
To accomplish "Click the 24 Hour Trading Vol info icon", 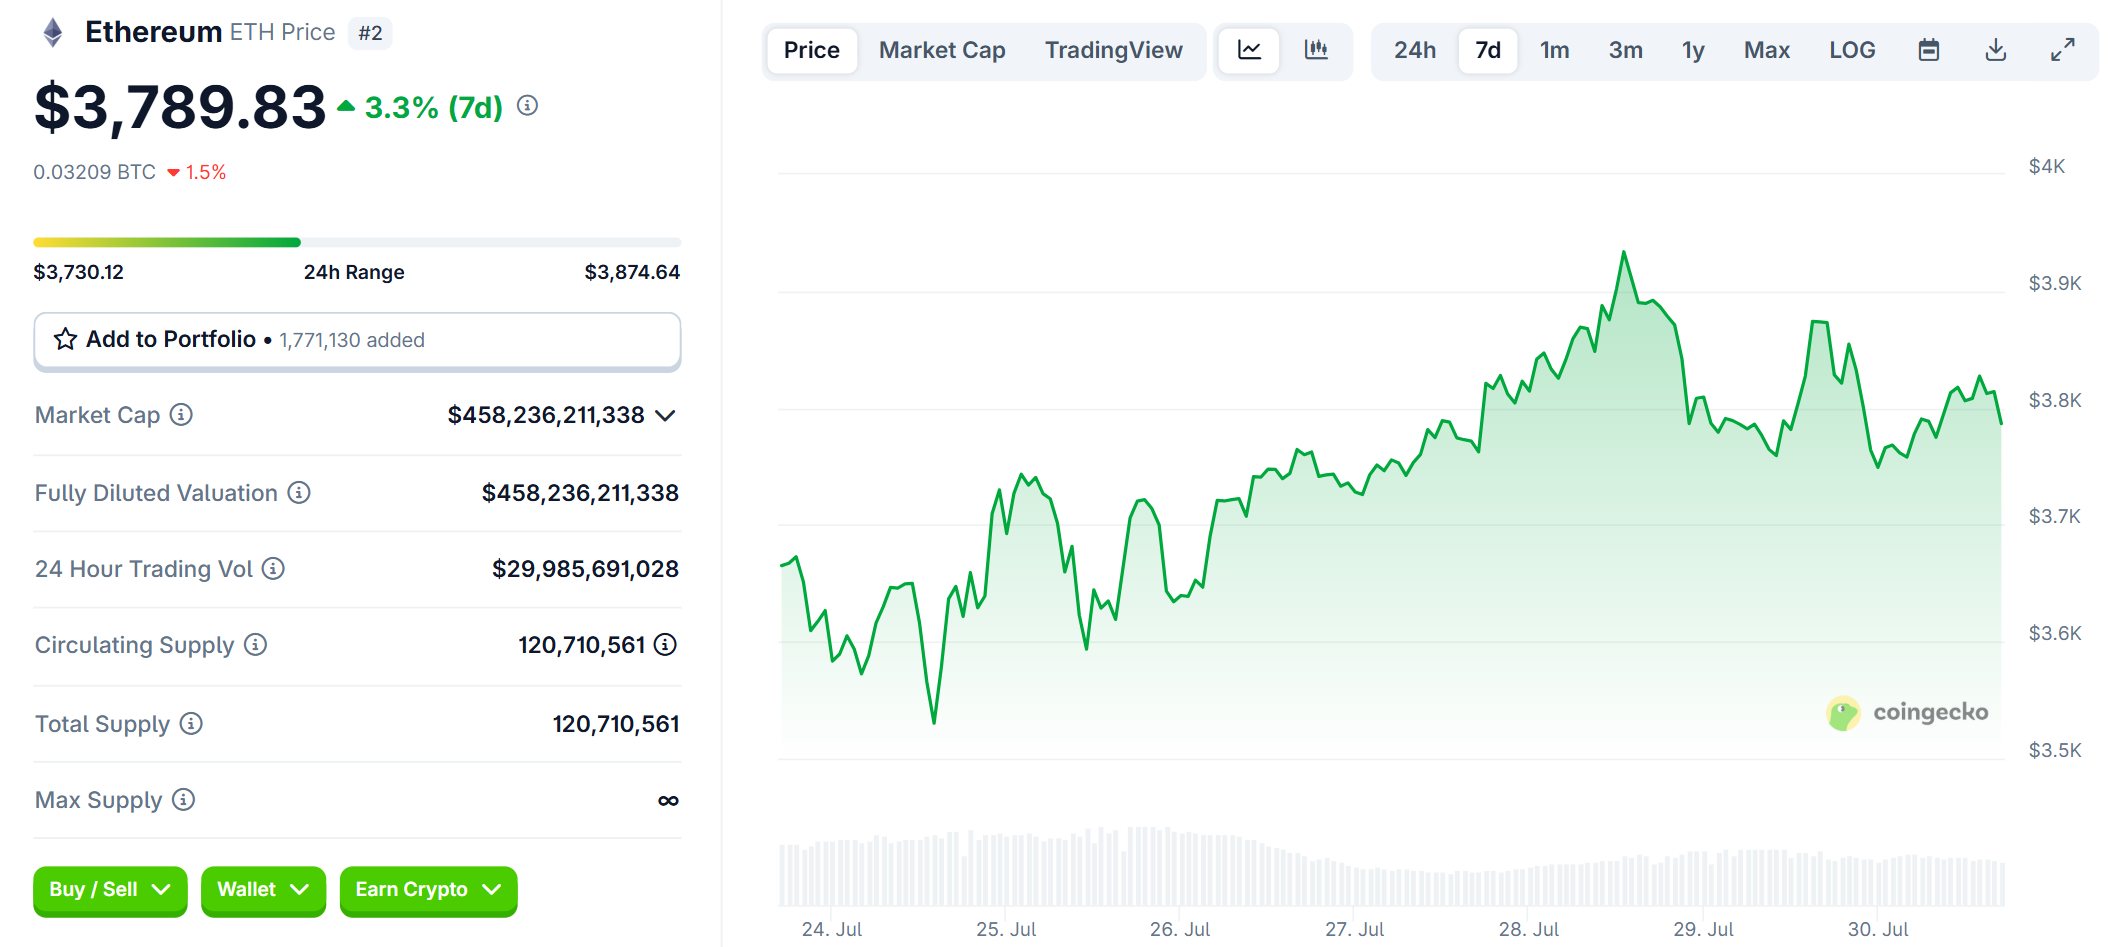I will (273, 568).
